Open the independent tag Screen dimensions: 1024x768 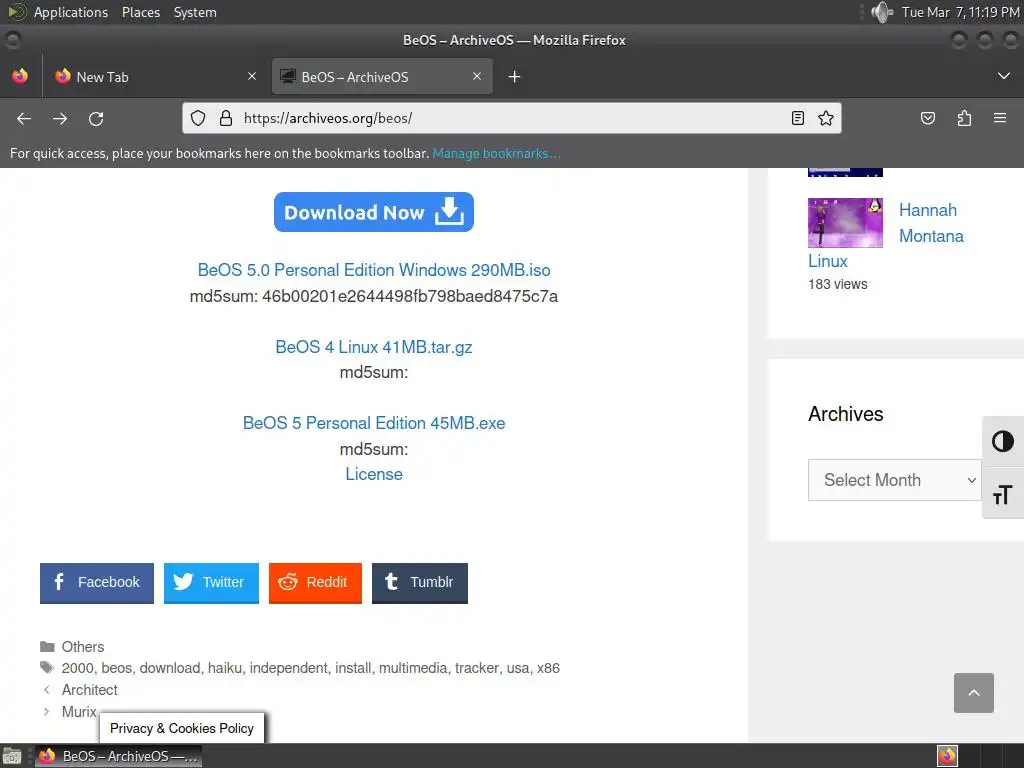click(289, 668)
